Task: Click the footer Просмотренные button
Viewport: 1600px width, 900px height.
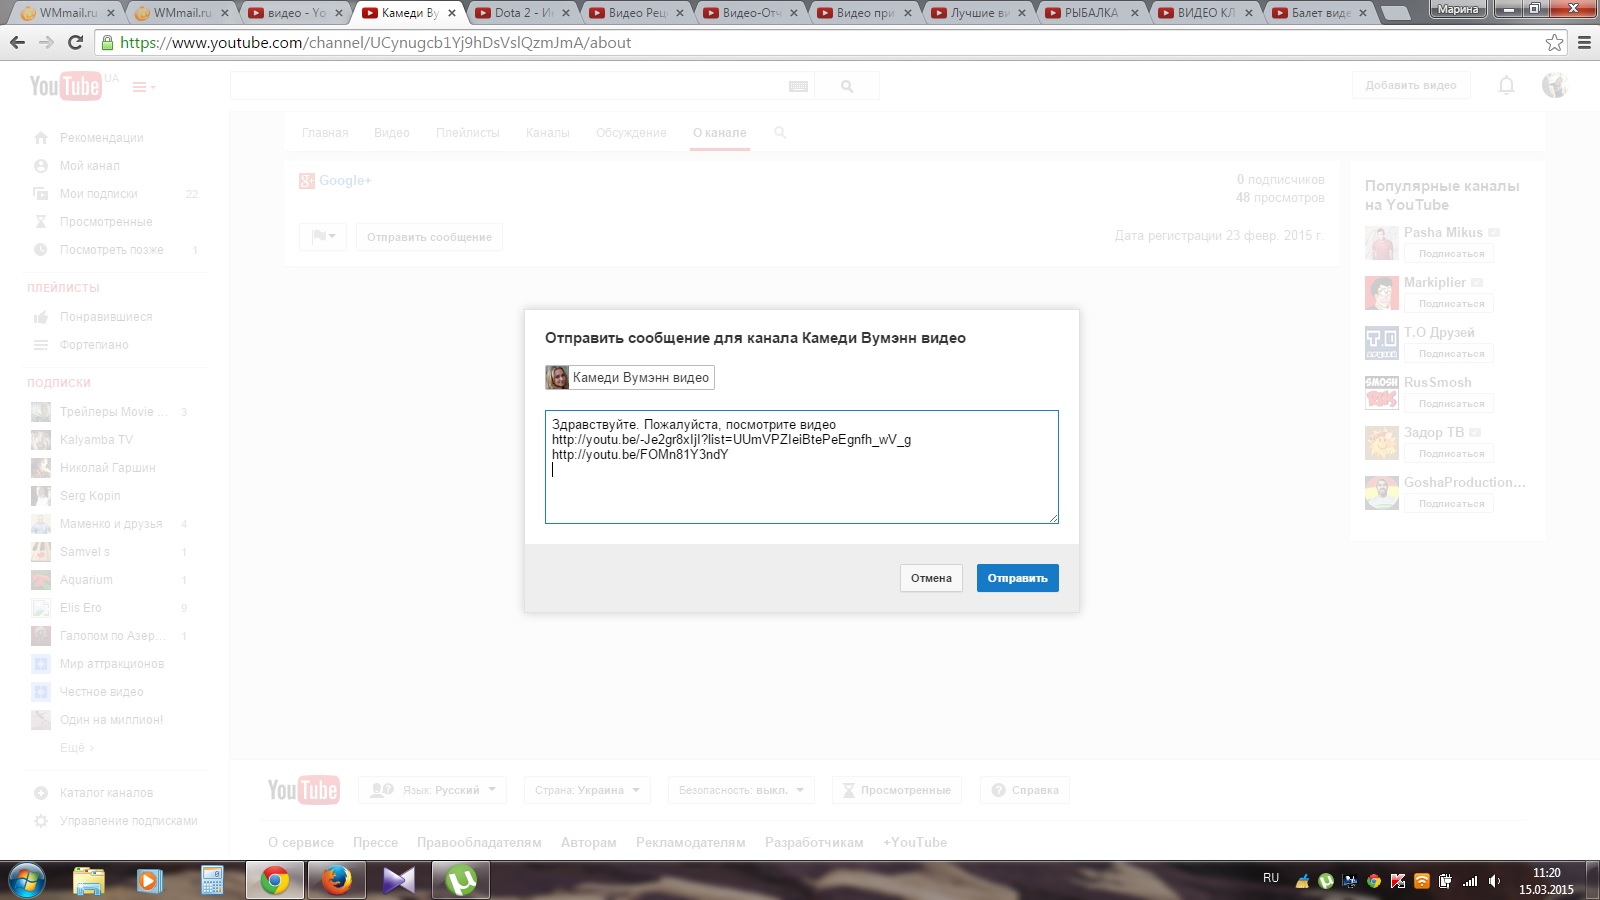Action: tap(896, 790)
